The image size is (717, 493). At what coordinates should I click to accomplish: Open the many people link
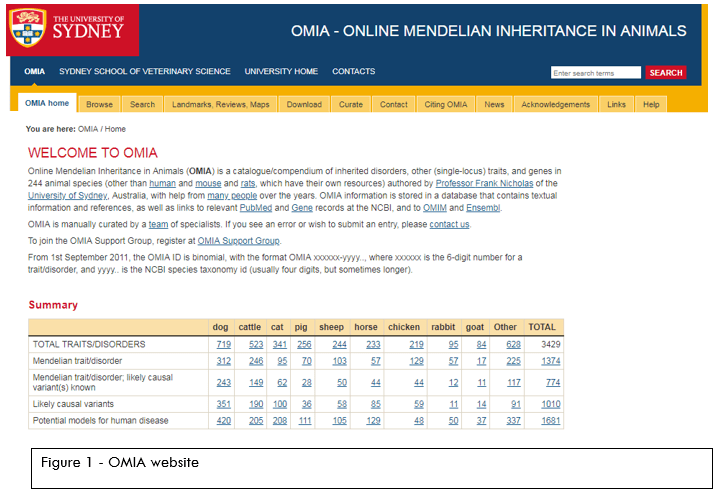[232, 196]
